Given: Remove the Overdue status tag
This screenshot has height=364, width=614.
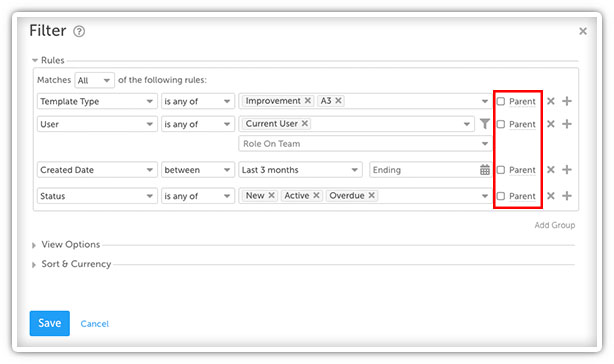Looking at the screenshot, I should [372, 195].
